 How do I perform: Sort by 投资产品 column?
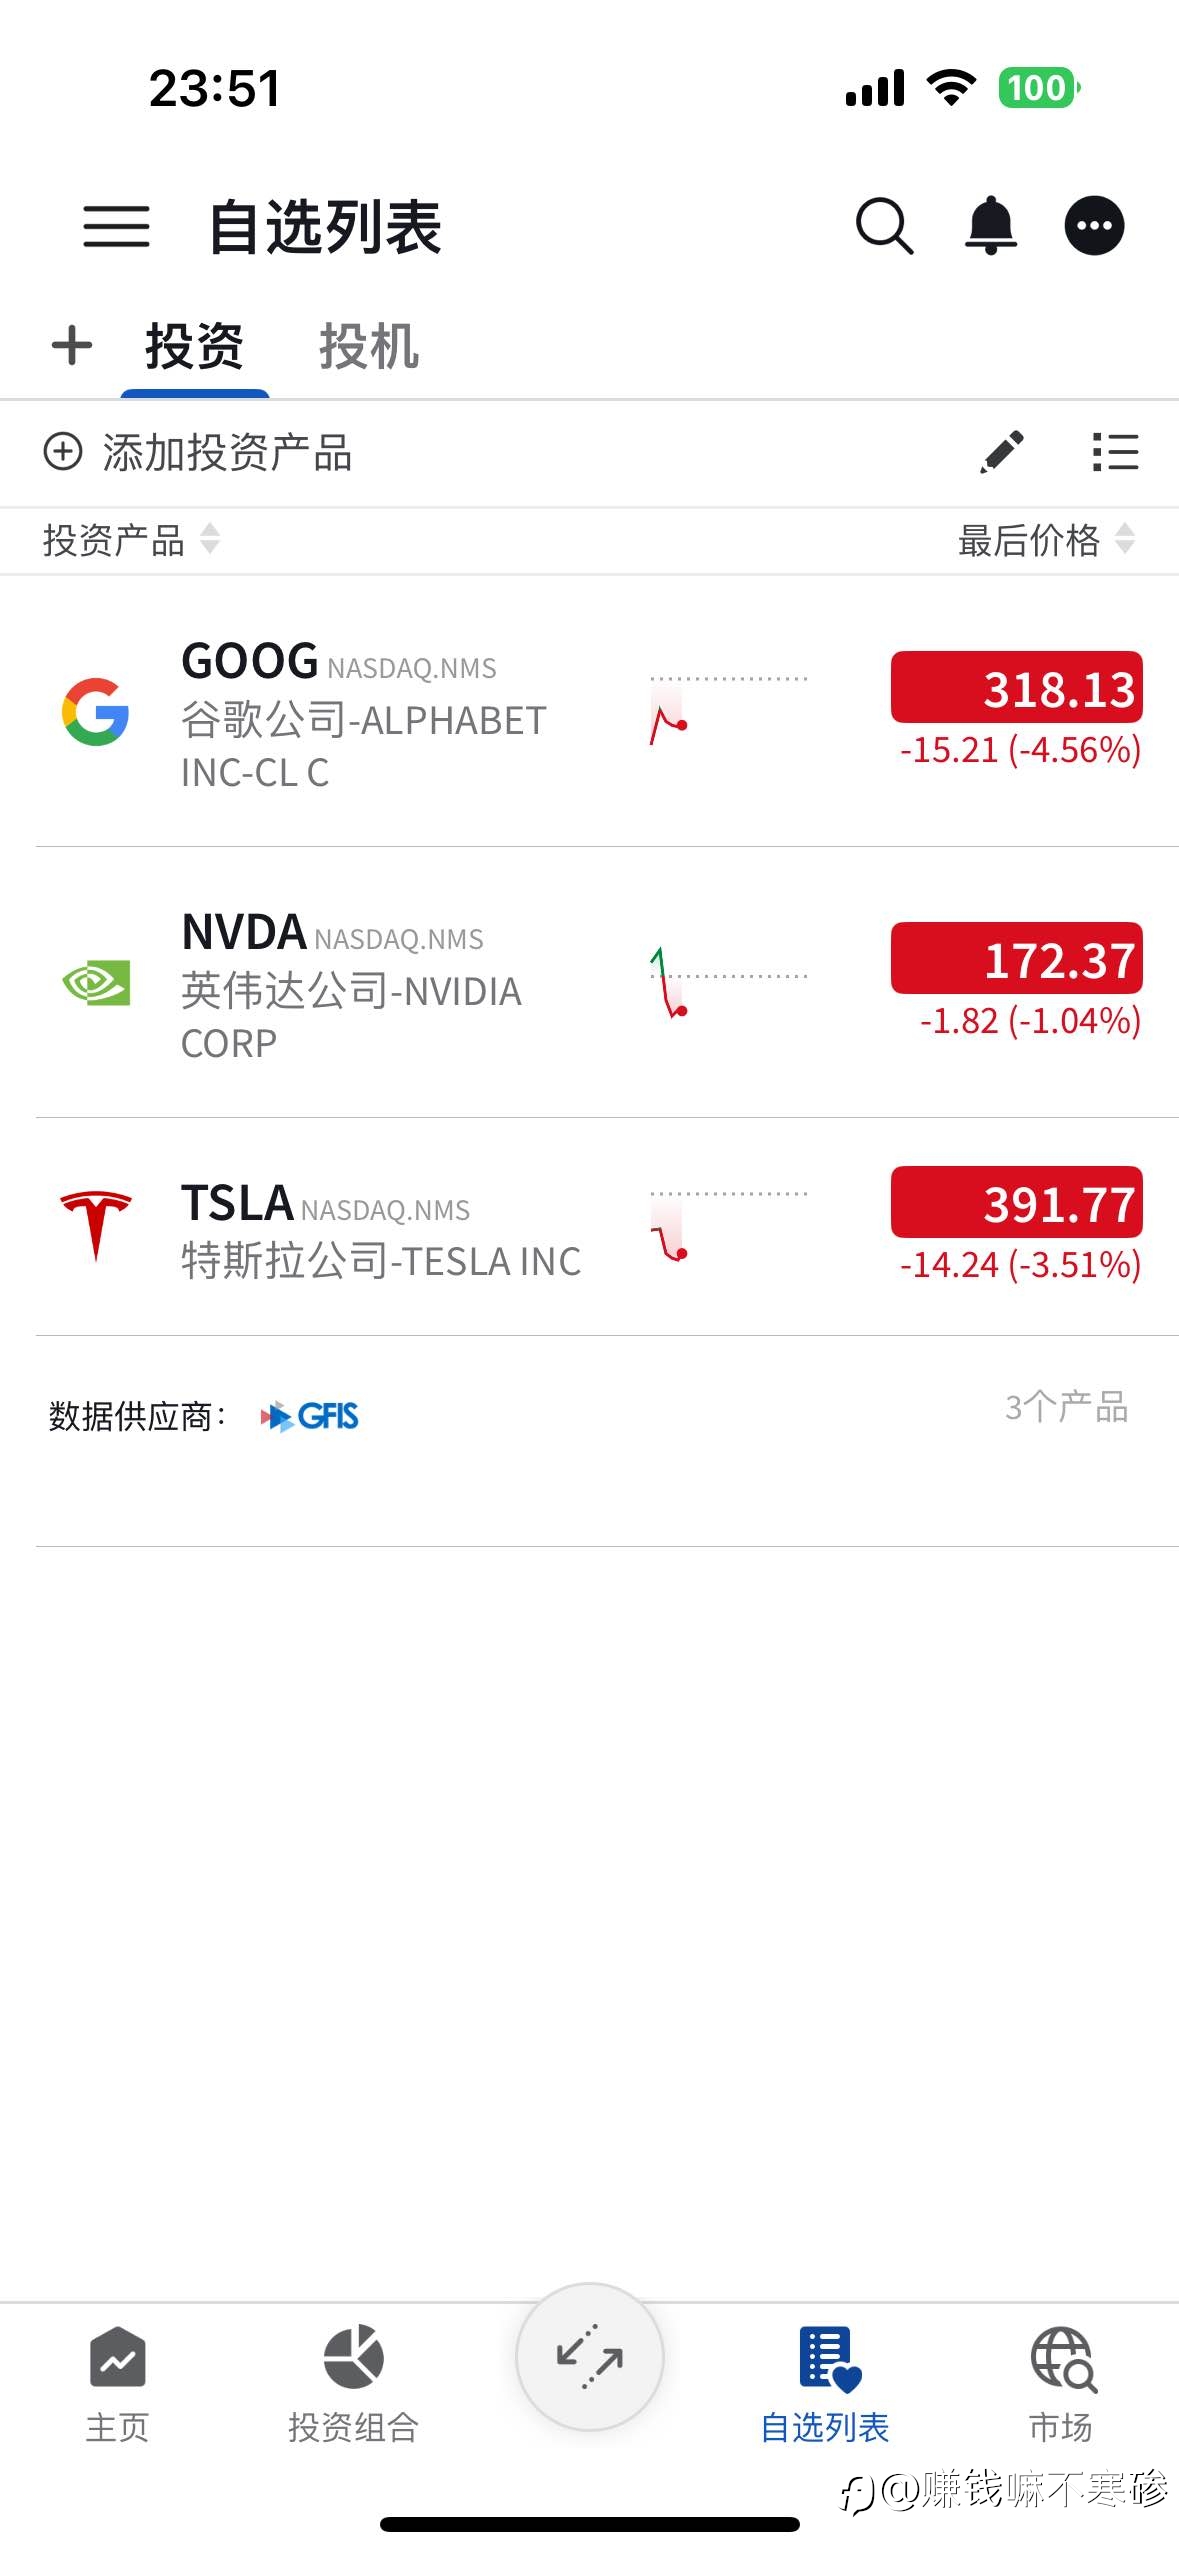click(130, 540)
